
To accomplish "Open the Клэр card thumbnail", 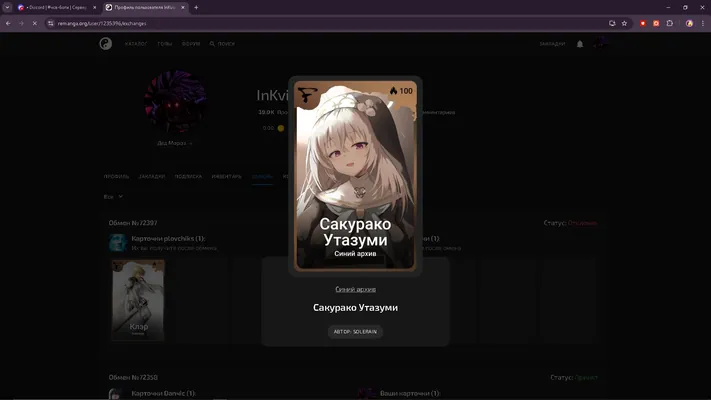I will [138, 300].
